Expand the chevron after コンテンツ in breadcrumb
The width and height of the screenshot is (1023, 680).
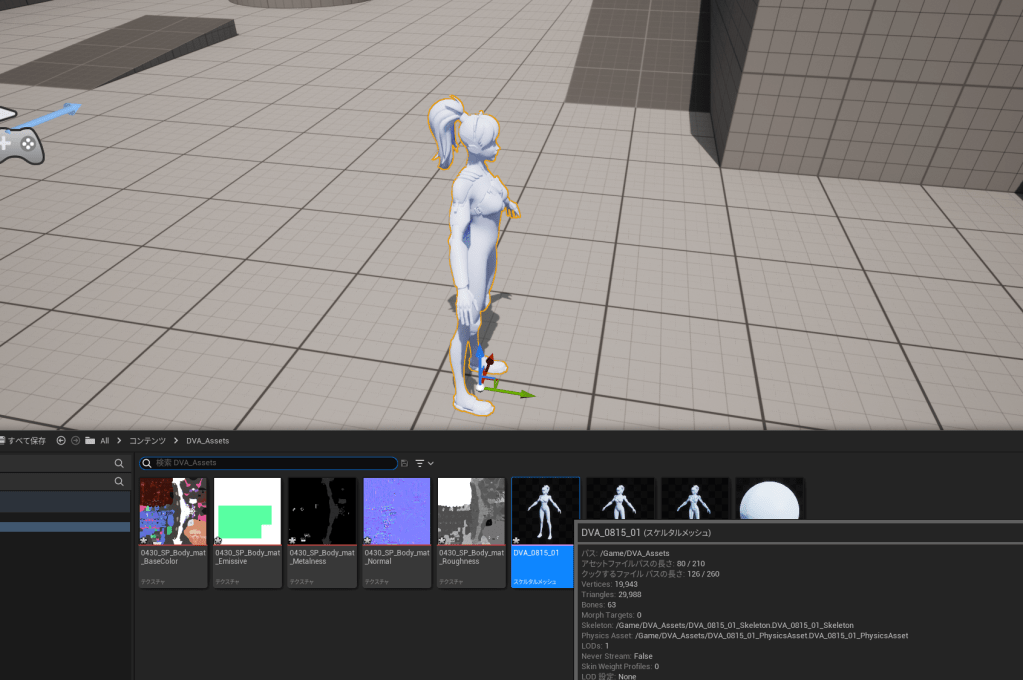pyautogui.click(x=176, y=440)
